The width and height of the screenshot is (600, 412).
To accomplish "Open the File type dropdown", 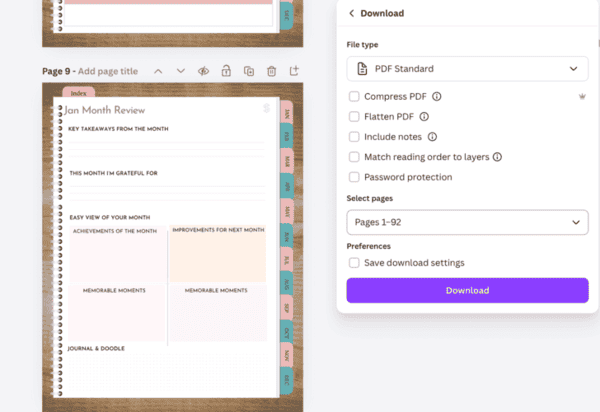I will 467,69.
